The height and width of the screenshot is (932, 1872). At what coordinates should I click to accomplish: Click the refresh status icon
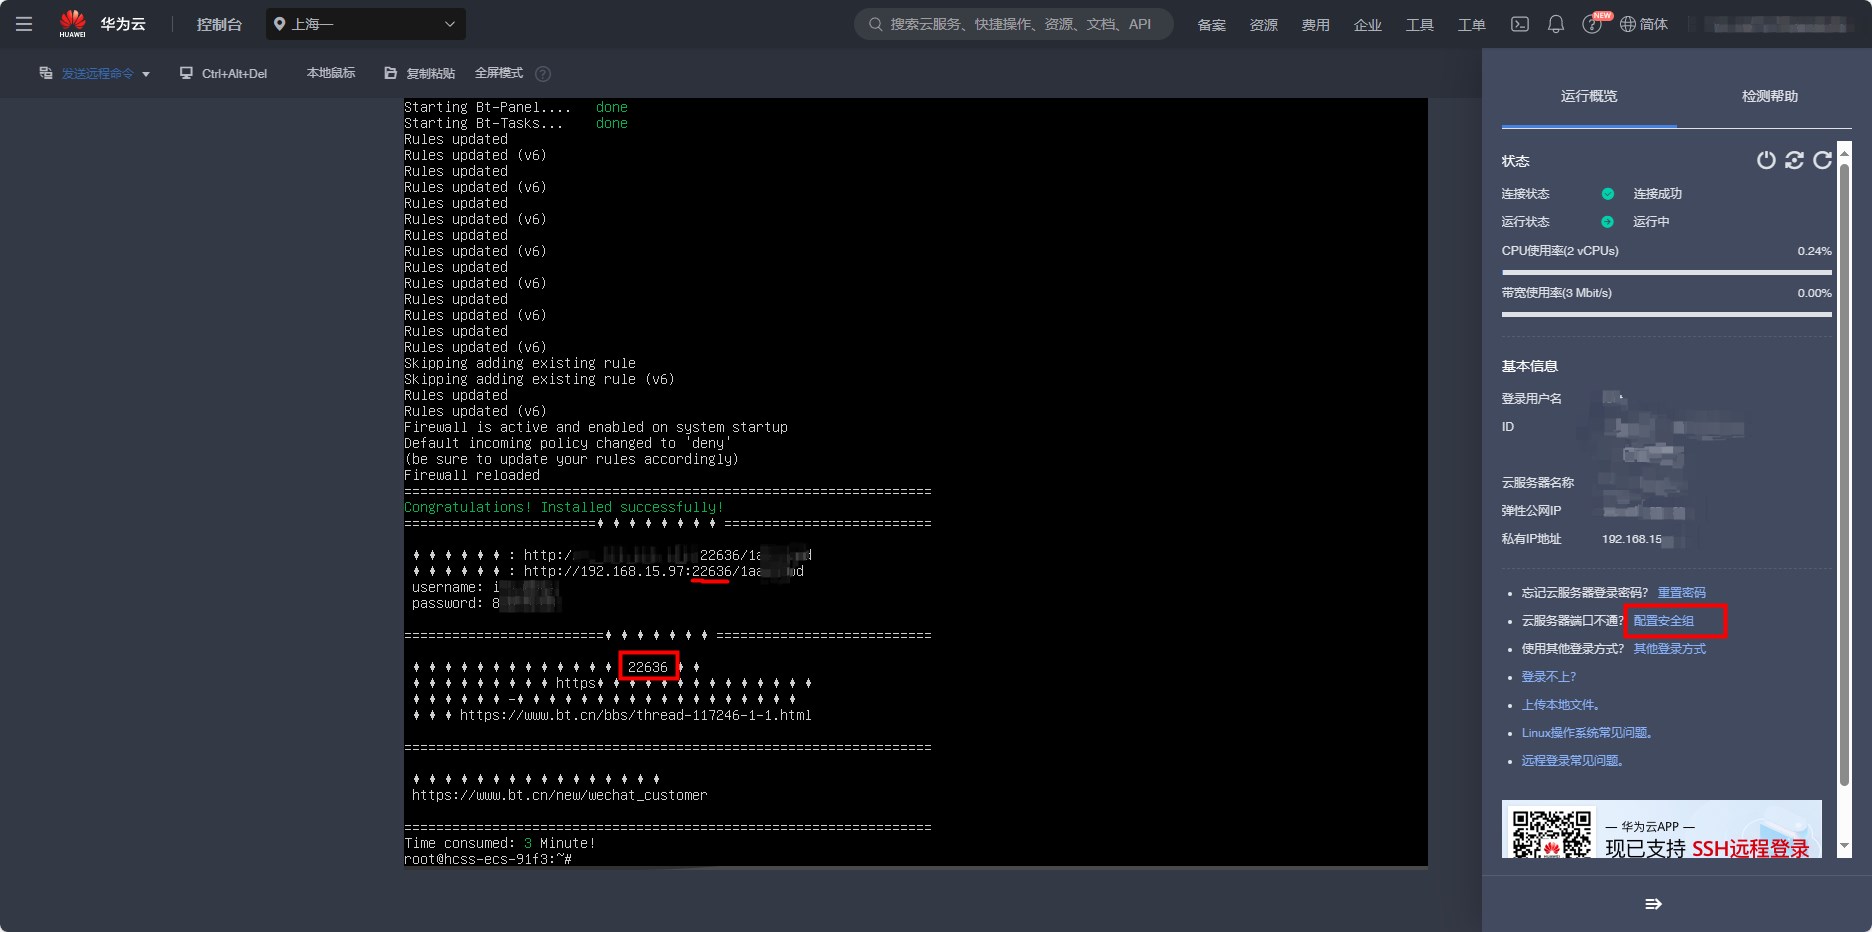point(1822,160)
